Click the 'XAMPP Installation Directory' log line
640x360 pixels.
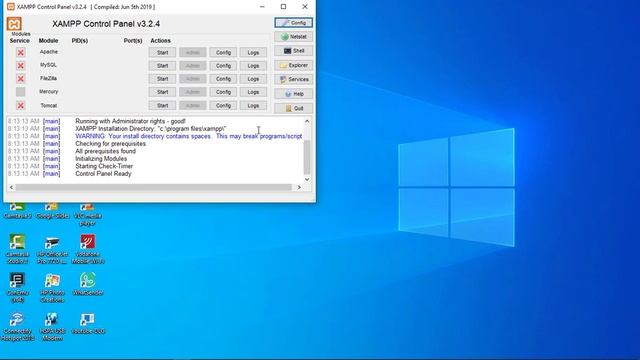(151, 129)
